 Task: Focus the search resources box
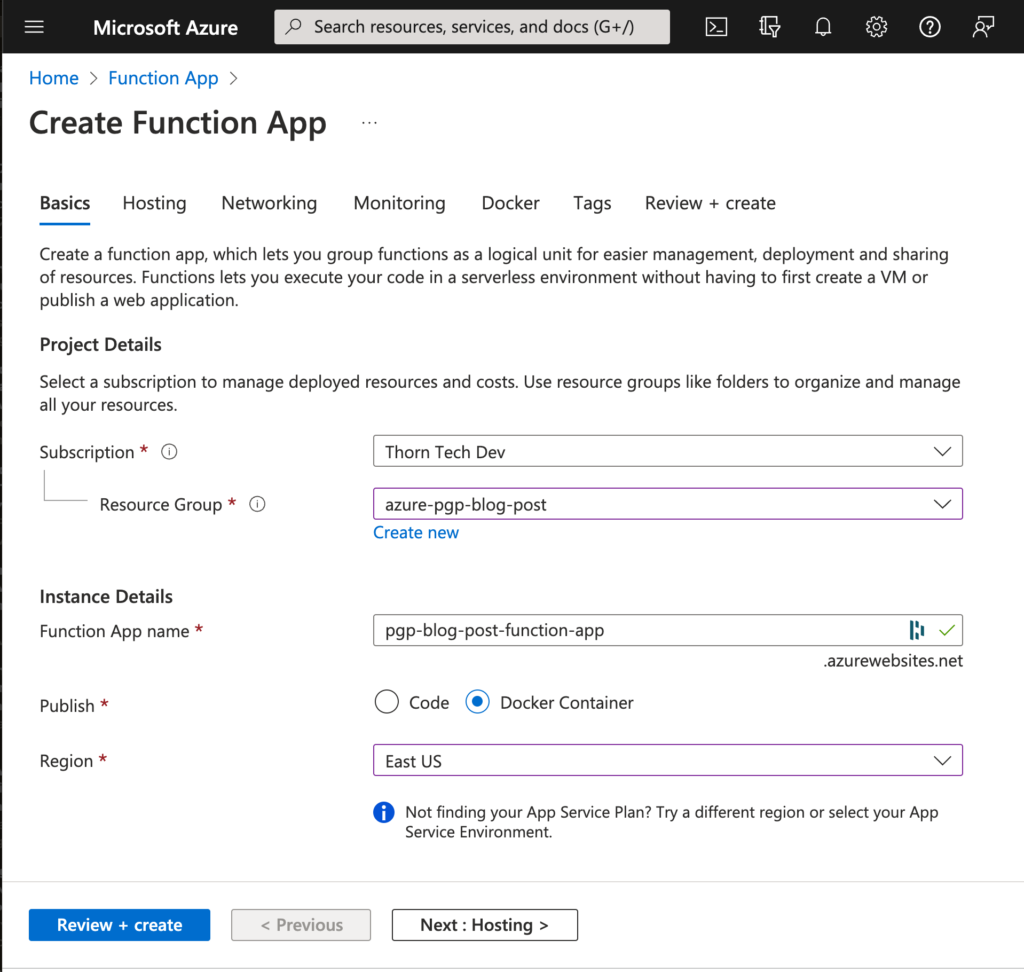[x=472, y=27]
